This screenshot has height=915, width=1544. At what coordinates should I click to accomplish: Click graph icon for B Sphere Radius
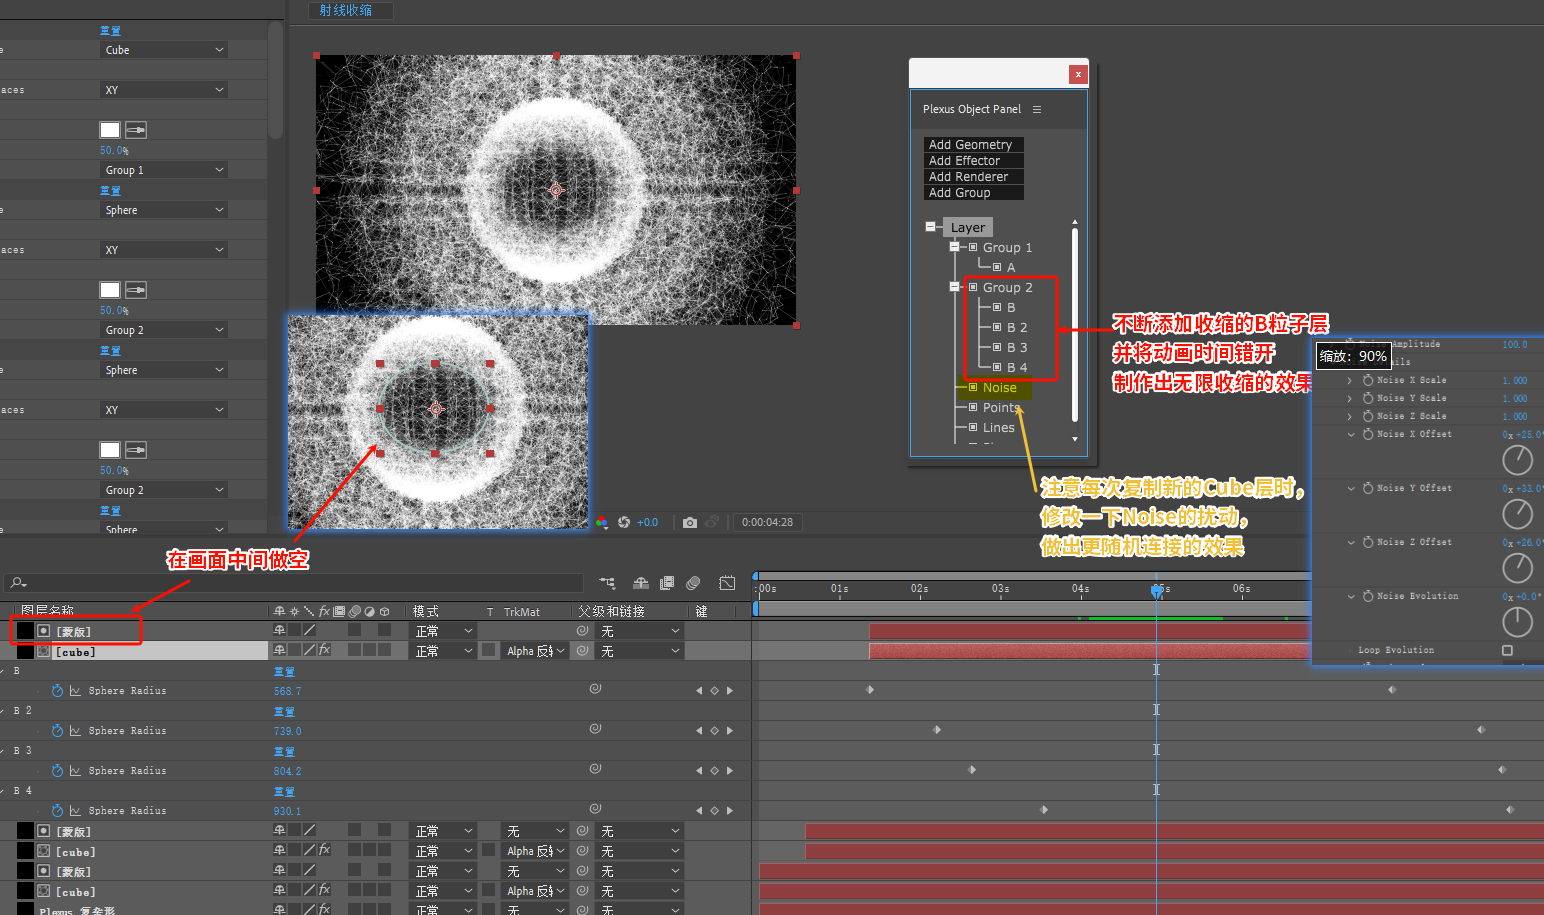click(75, 691)
